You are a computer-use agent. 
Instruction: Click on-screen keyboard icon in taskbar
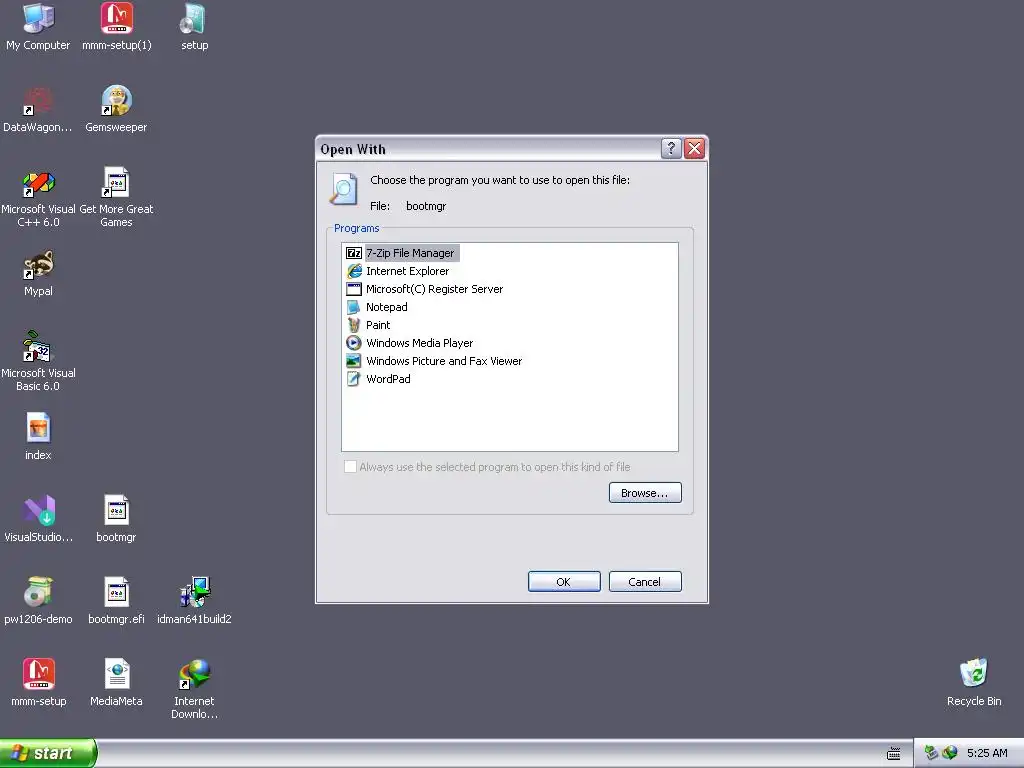(x=893, y=754)
